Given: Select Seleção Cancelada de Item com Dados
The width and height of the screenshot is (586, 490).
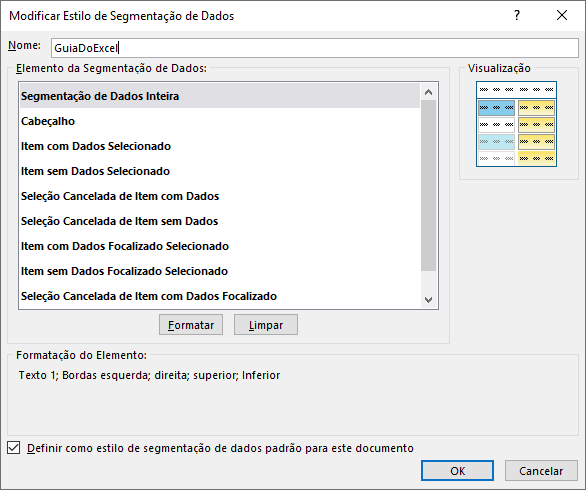Looking at the screenshot, I should click(220, 196).
